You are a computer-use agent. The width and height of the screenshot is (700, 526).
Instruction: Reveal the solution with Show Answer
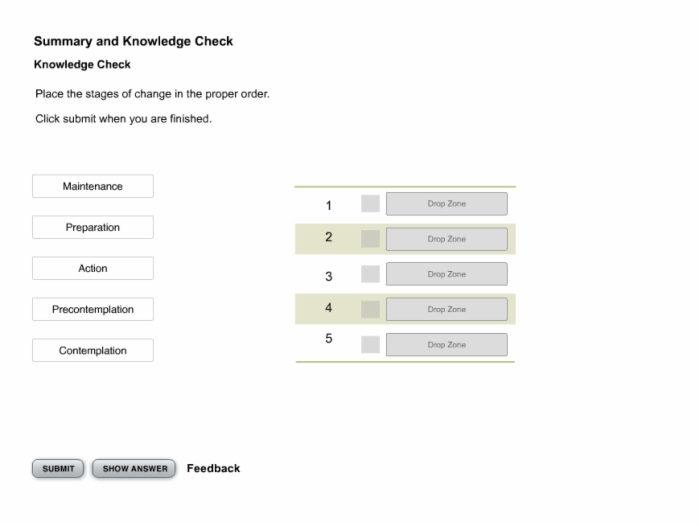click(x=134, y=469)
